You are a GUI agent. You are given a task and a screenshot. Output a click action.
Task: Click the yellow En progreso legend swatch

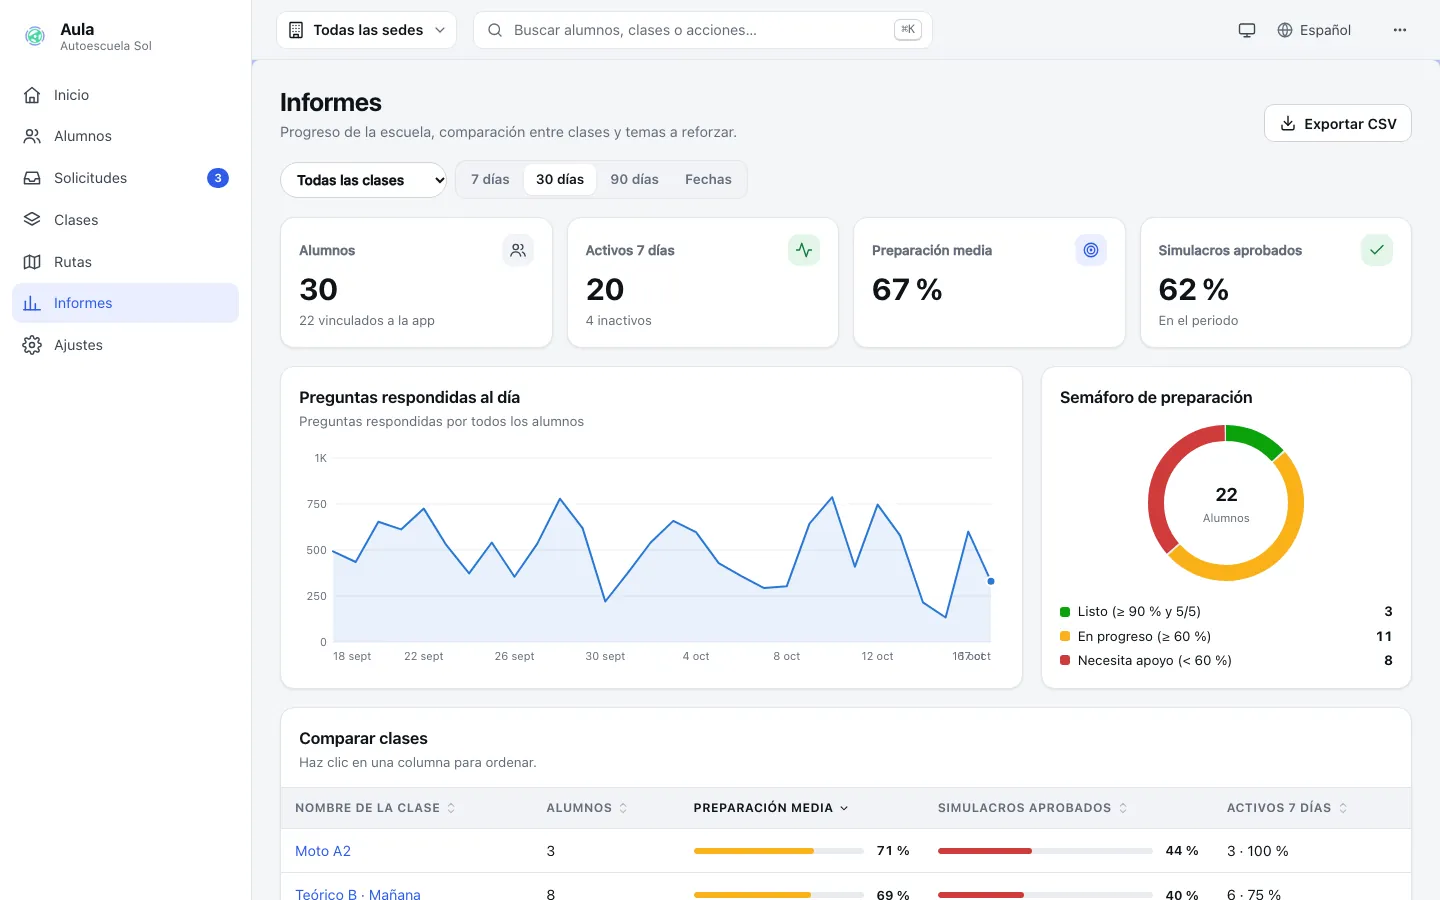click(x=1065, y=636)
